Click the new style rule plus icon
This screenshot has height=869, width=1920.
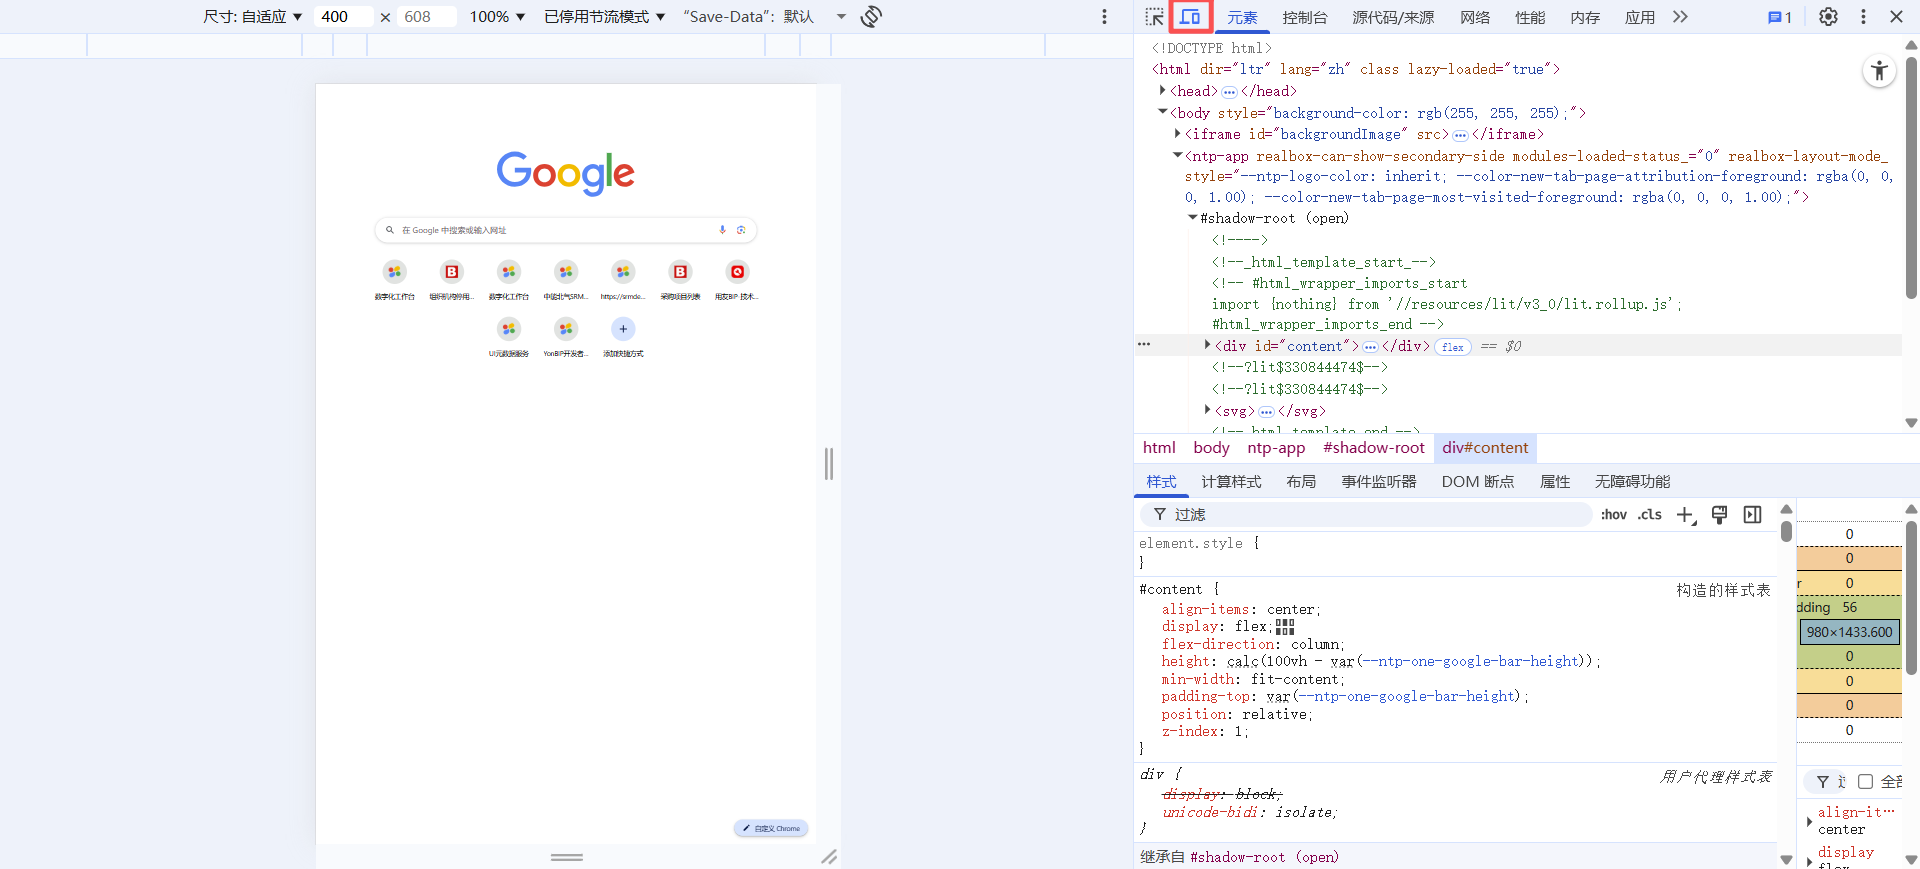[x=1686, y=515]
